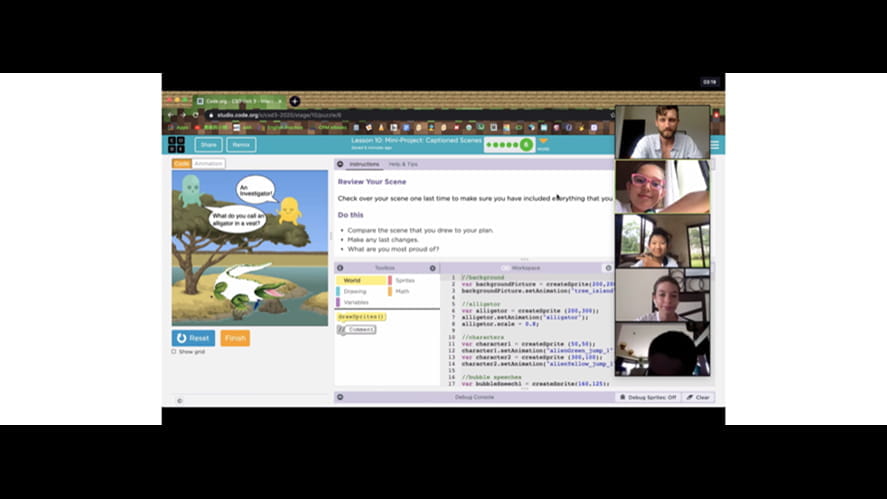The height and width of the screenshot is (499, 887).
Task: Toggle Debug Sprites off button
Action: (648, 397)
